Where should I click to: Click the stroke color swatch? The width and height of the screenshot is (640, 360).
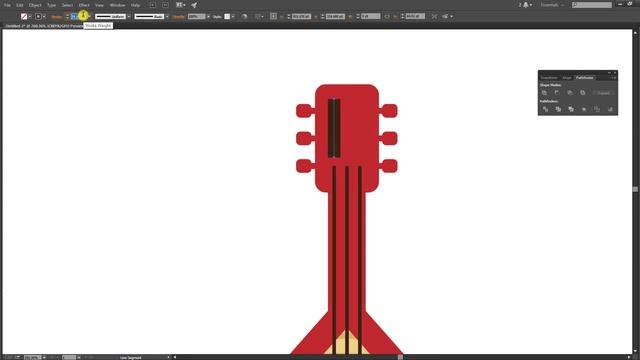(38, 16)
